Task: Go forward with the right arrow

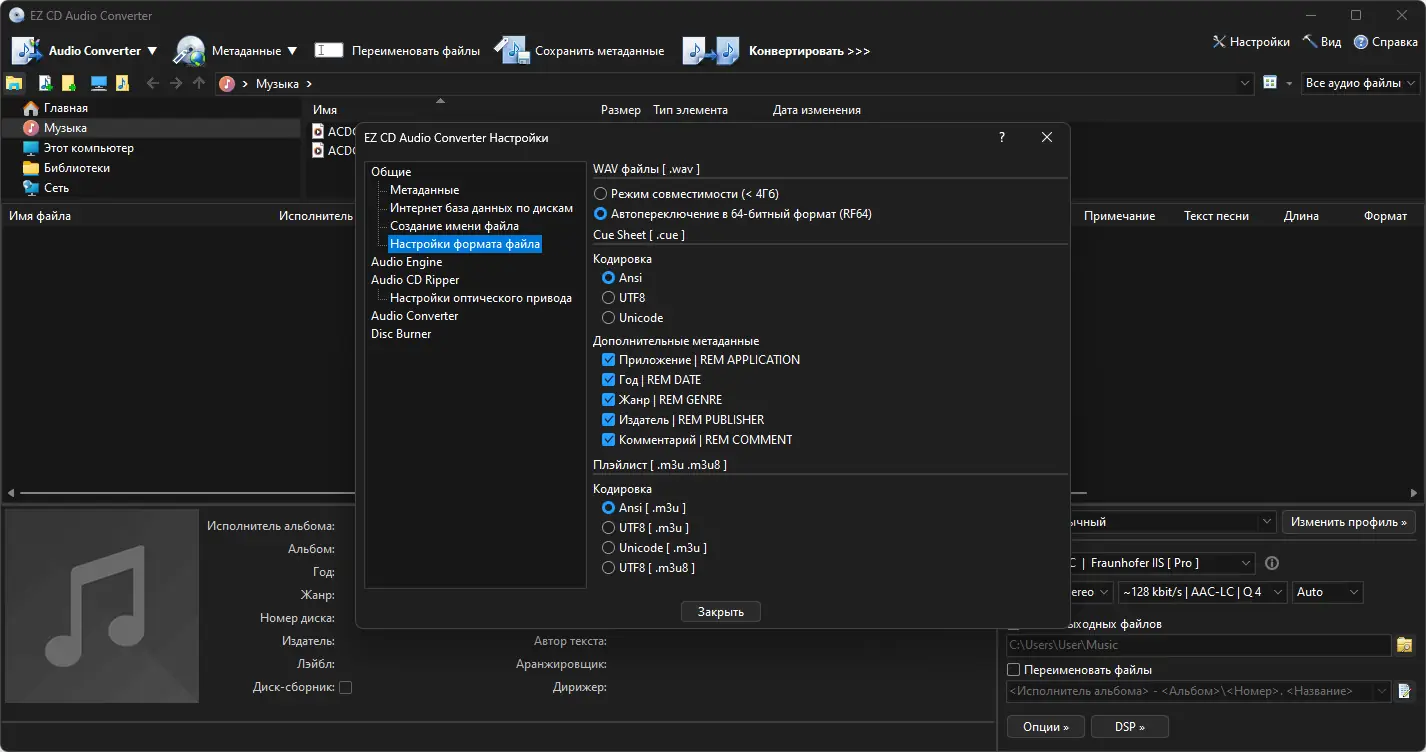Action: (x=176, y=83)
